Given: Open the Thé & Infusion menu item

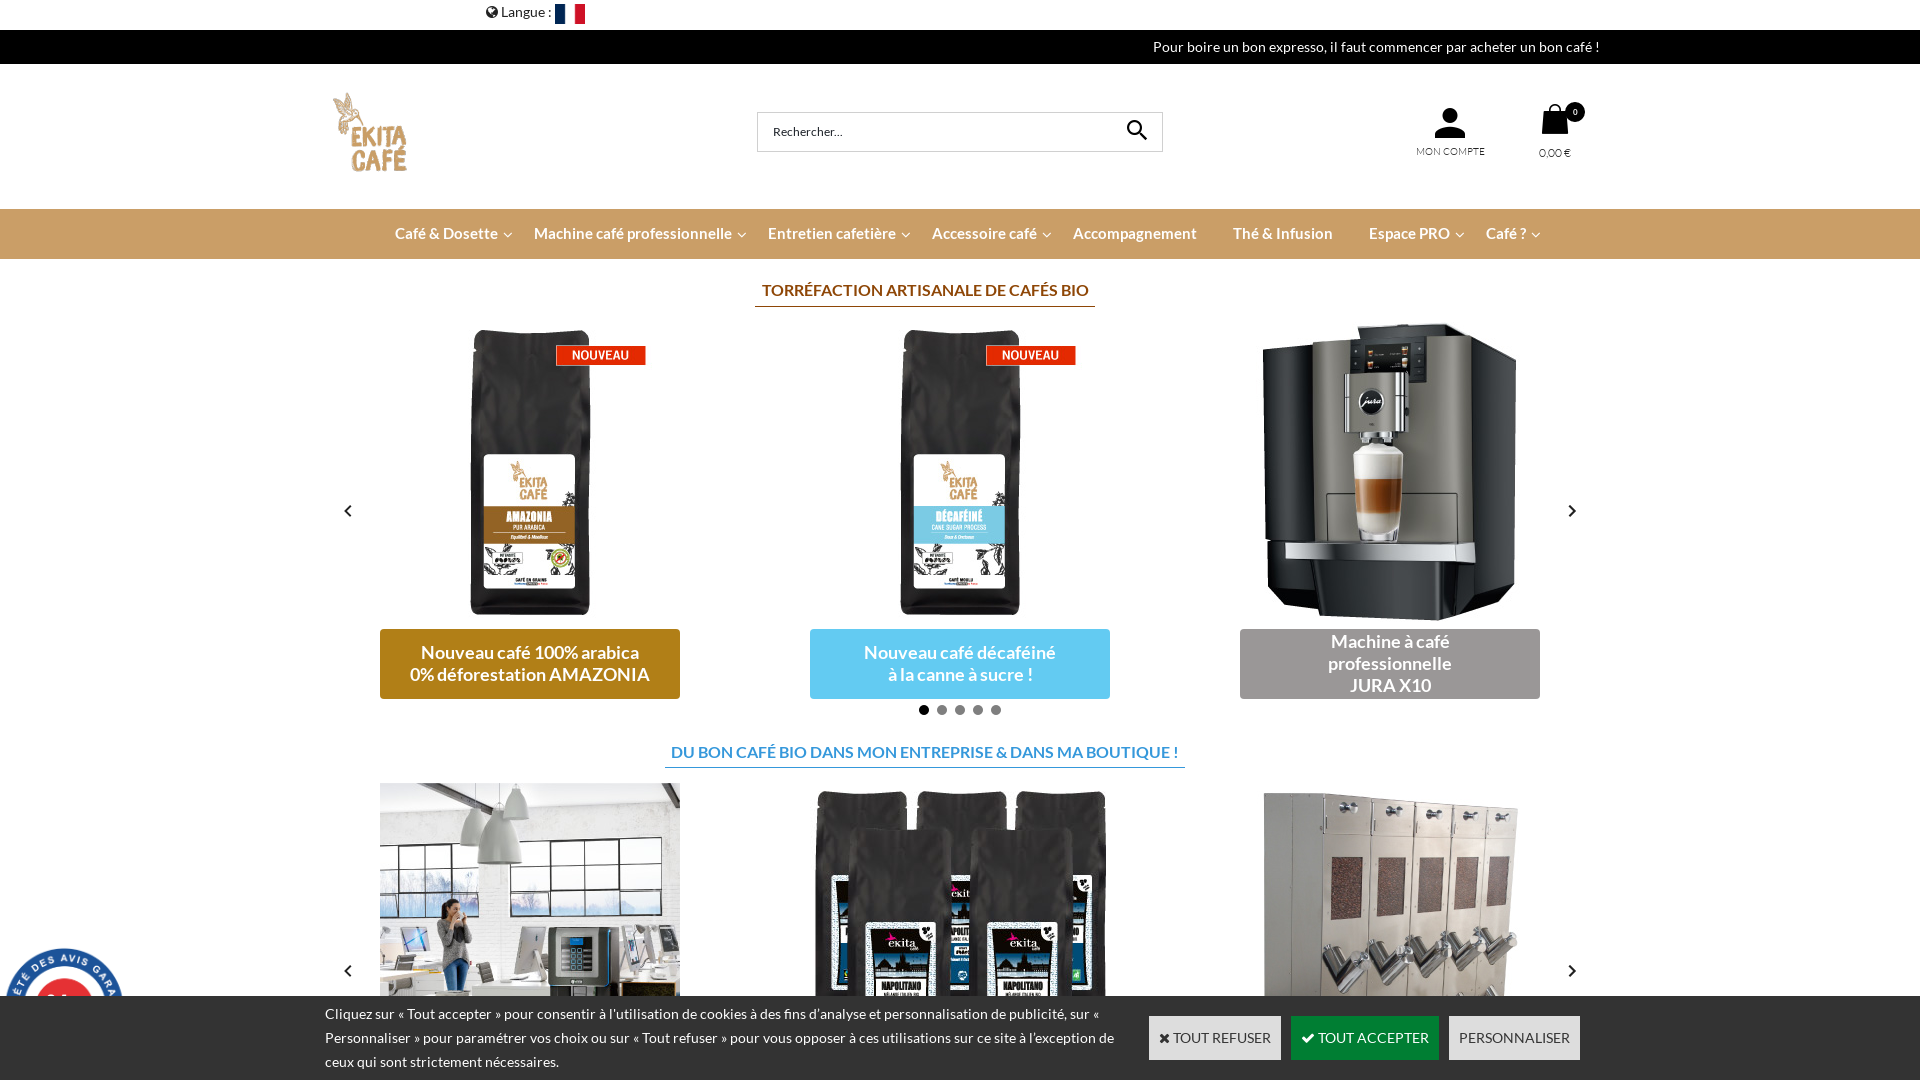Looking at the screenshot, I should [1282, 234].
